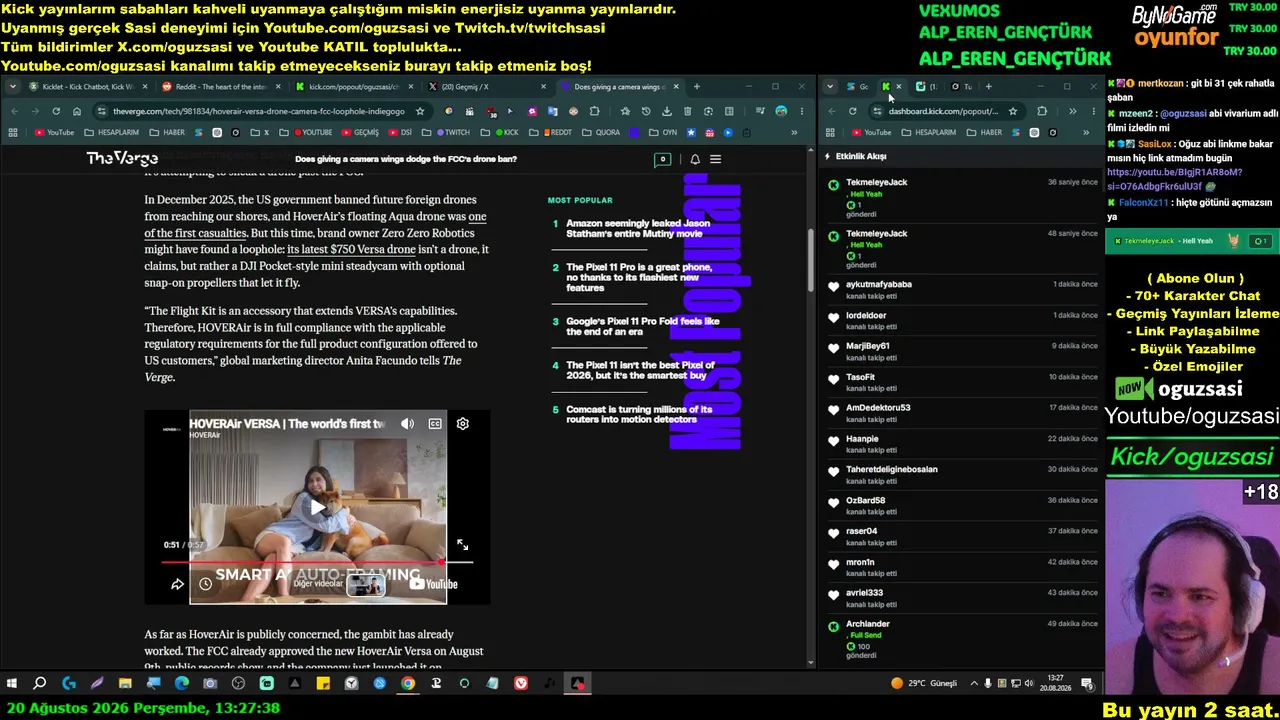1280x720 pixels.
Task: Click the home button in left browser
Action: tap(76, 111)
